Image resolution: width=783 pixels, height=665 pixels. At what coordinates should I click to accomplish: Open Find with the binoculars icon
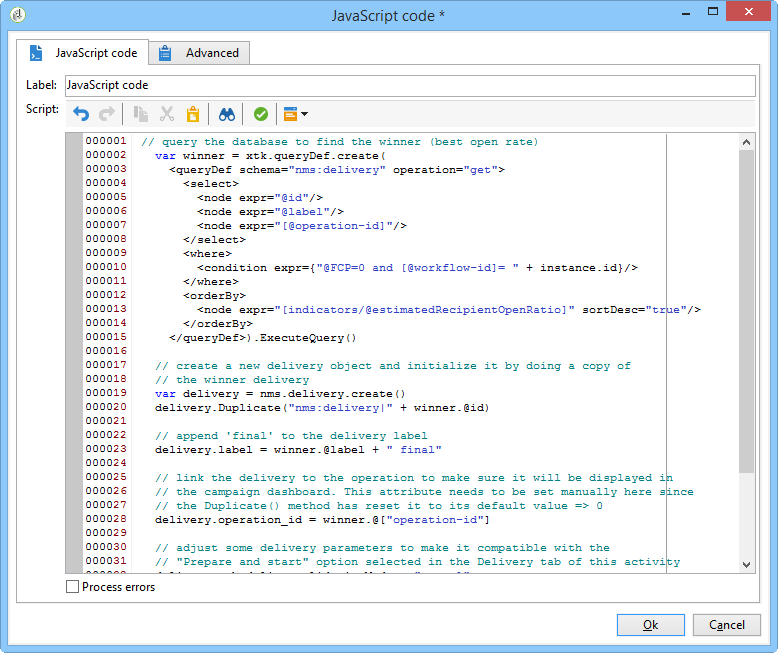[x=227, y=114]
